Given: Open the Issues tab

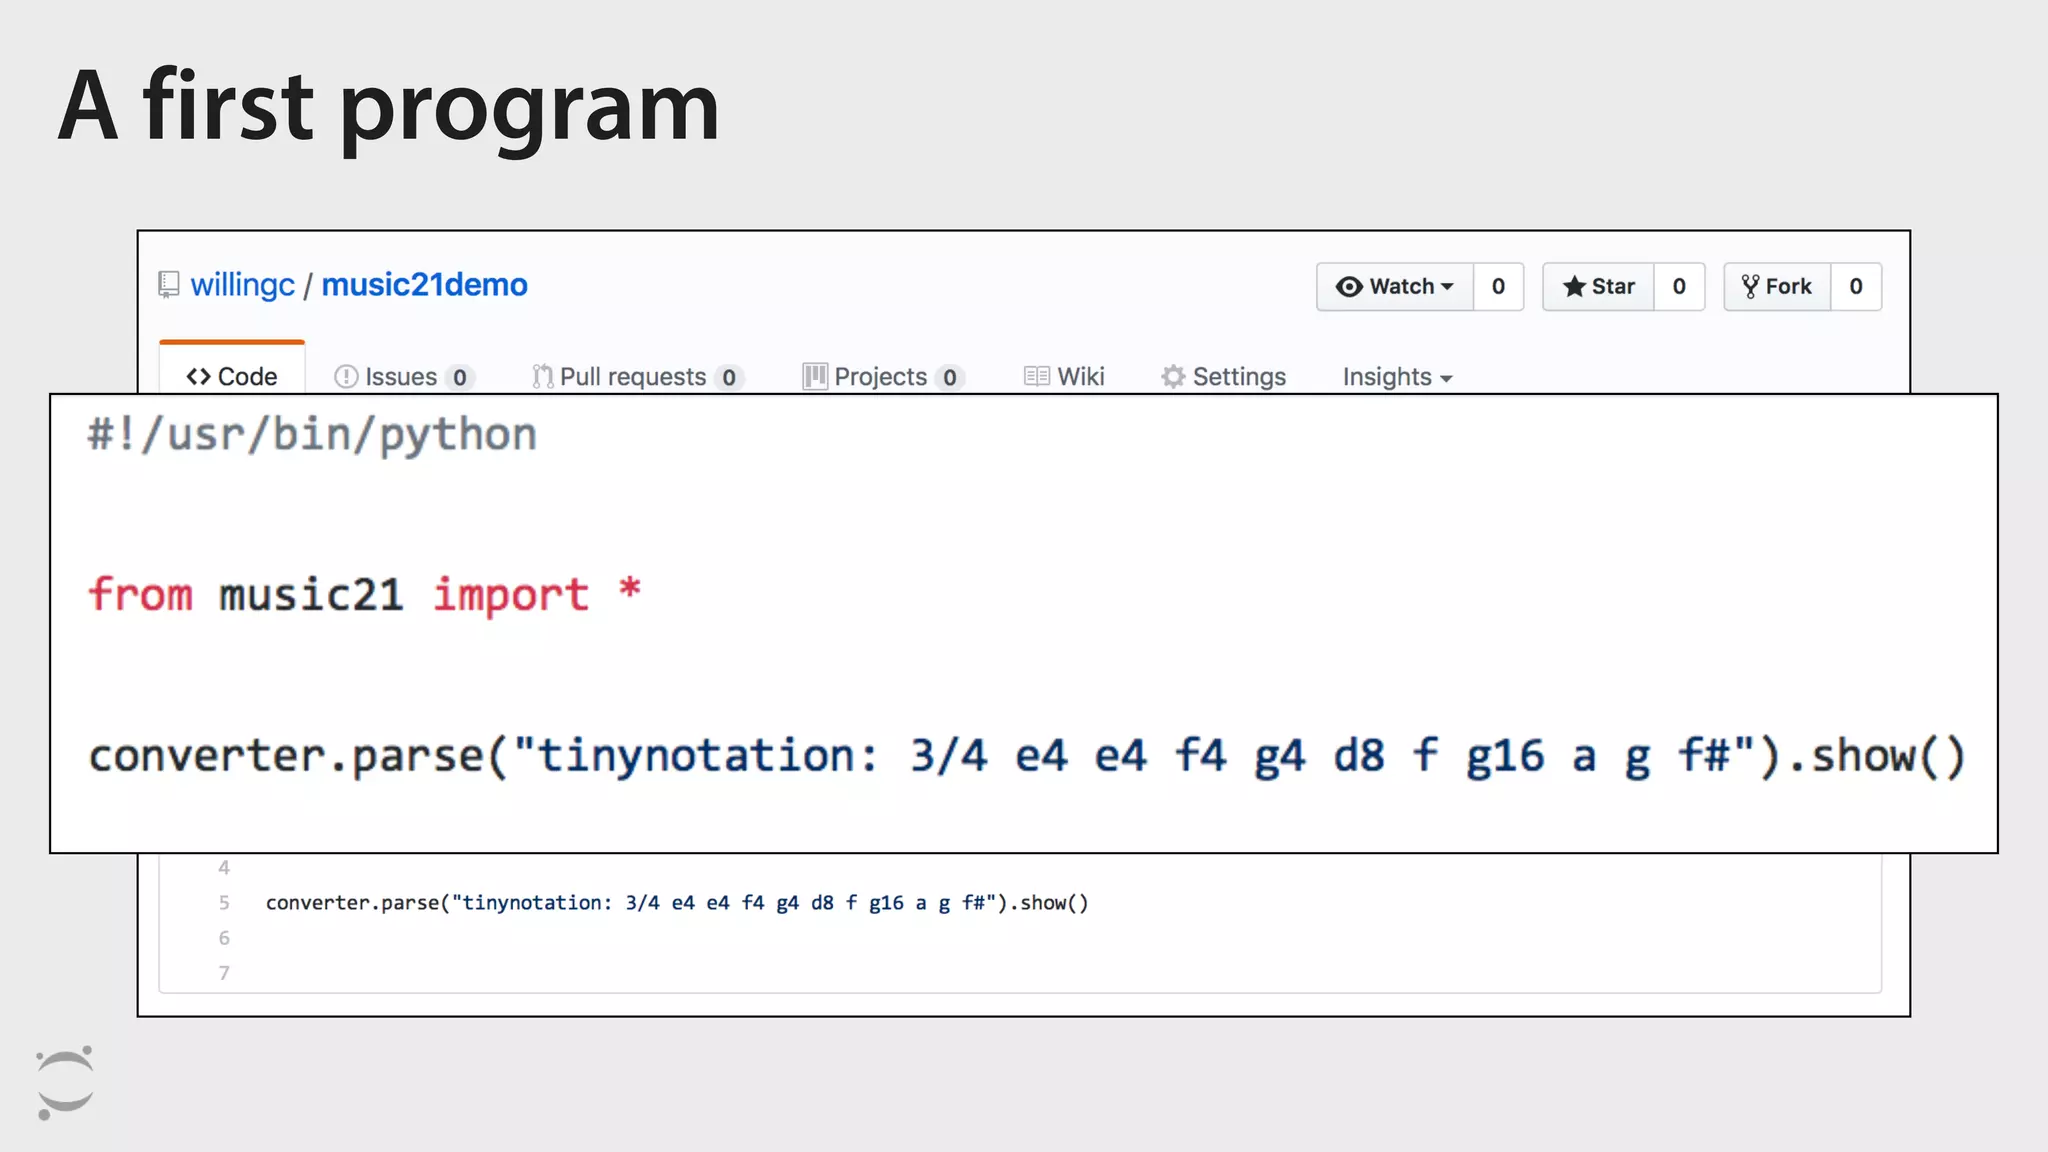Looking at the screenshot, I should pos(404,377).
